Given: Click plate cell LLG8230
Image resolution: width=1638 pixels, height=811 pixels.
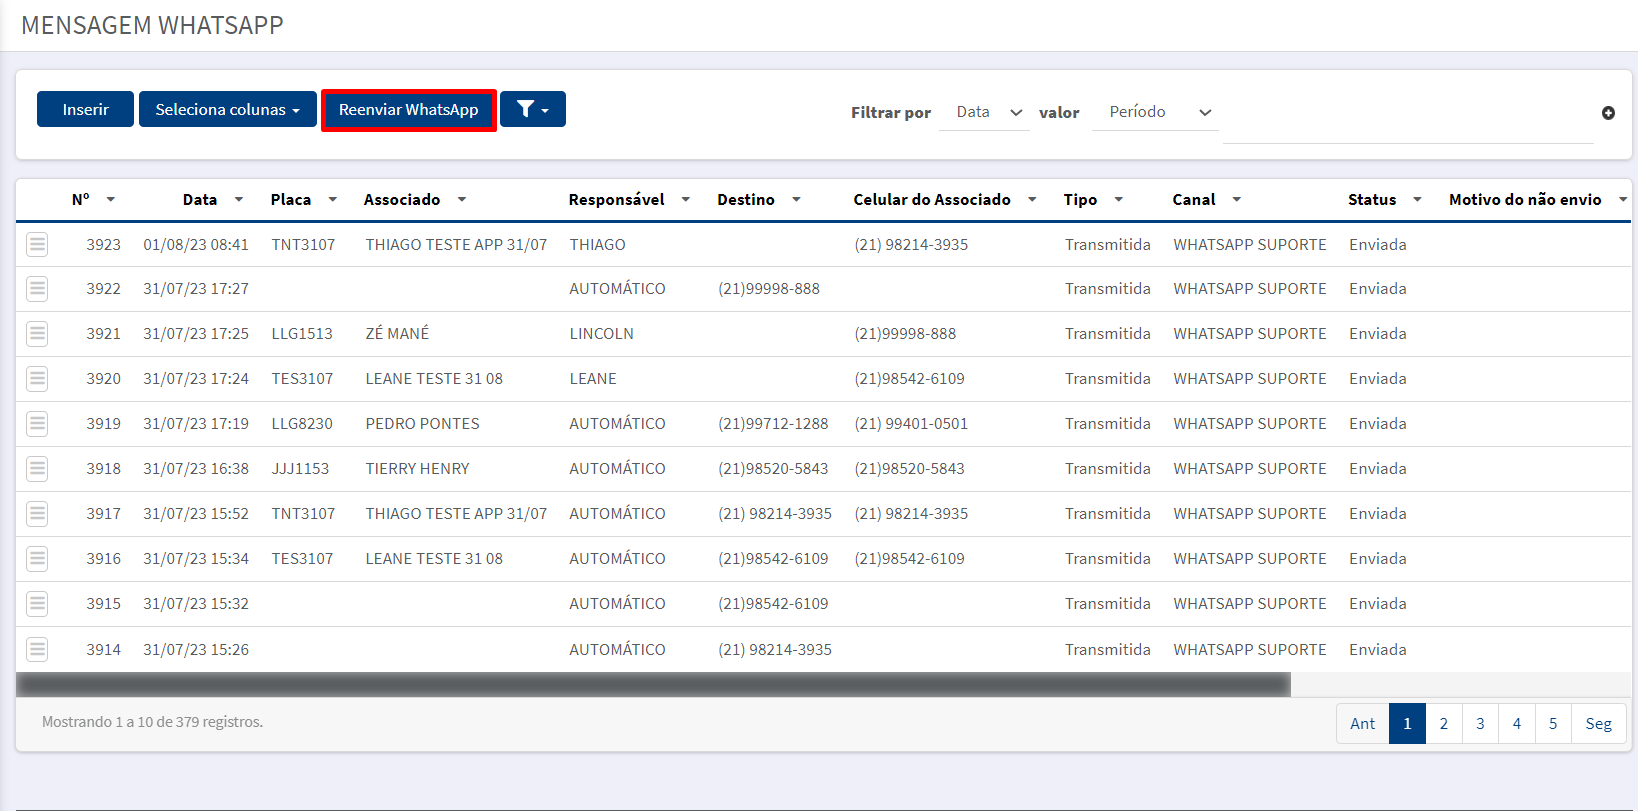Looking at the screenshot, I should click(x=302, y=424).
